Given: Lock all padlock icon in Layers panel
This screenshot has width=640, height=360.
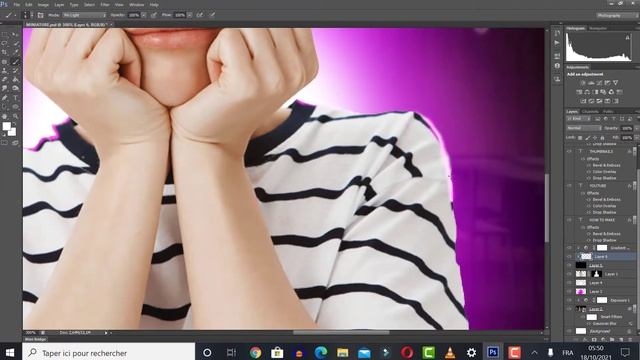Looking at the screenshot, I should tap(602, 138).
